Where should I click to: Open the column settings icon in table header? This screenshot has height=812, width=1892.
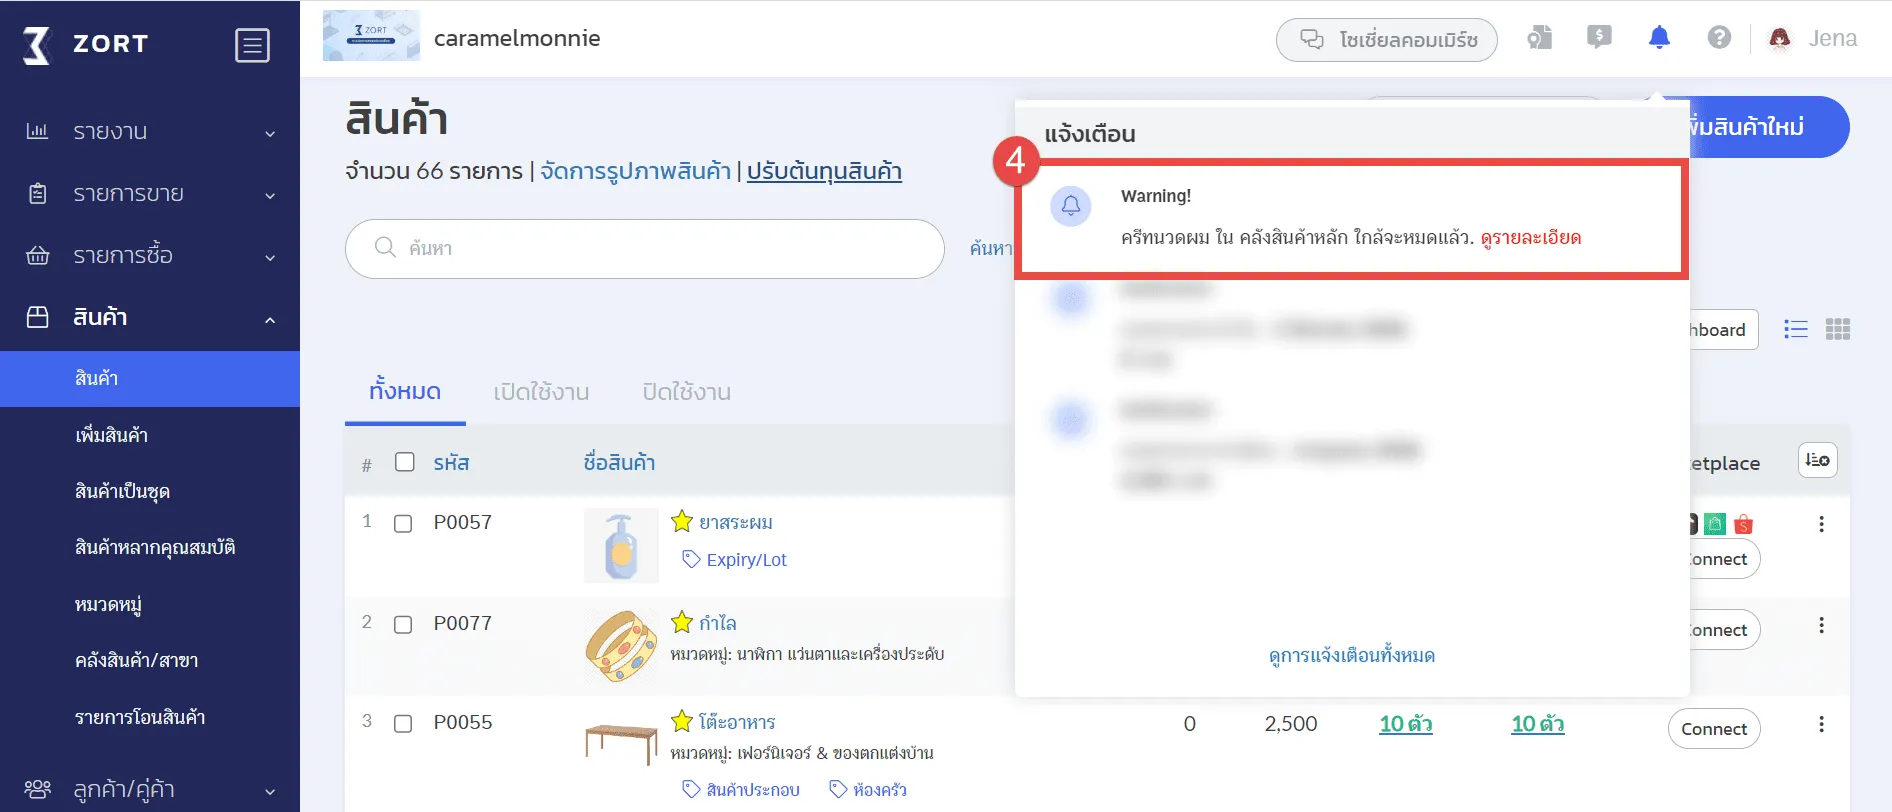1817,460
